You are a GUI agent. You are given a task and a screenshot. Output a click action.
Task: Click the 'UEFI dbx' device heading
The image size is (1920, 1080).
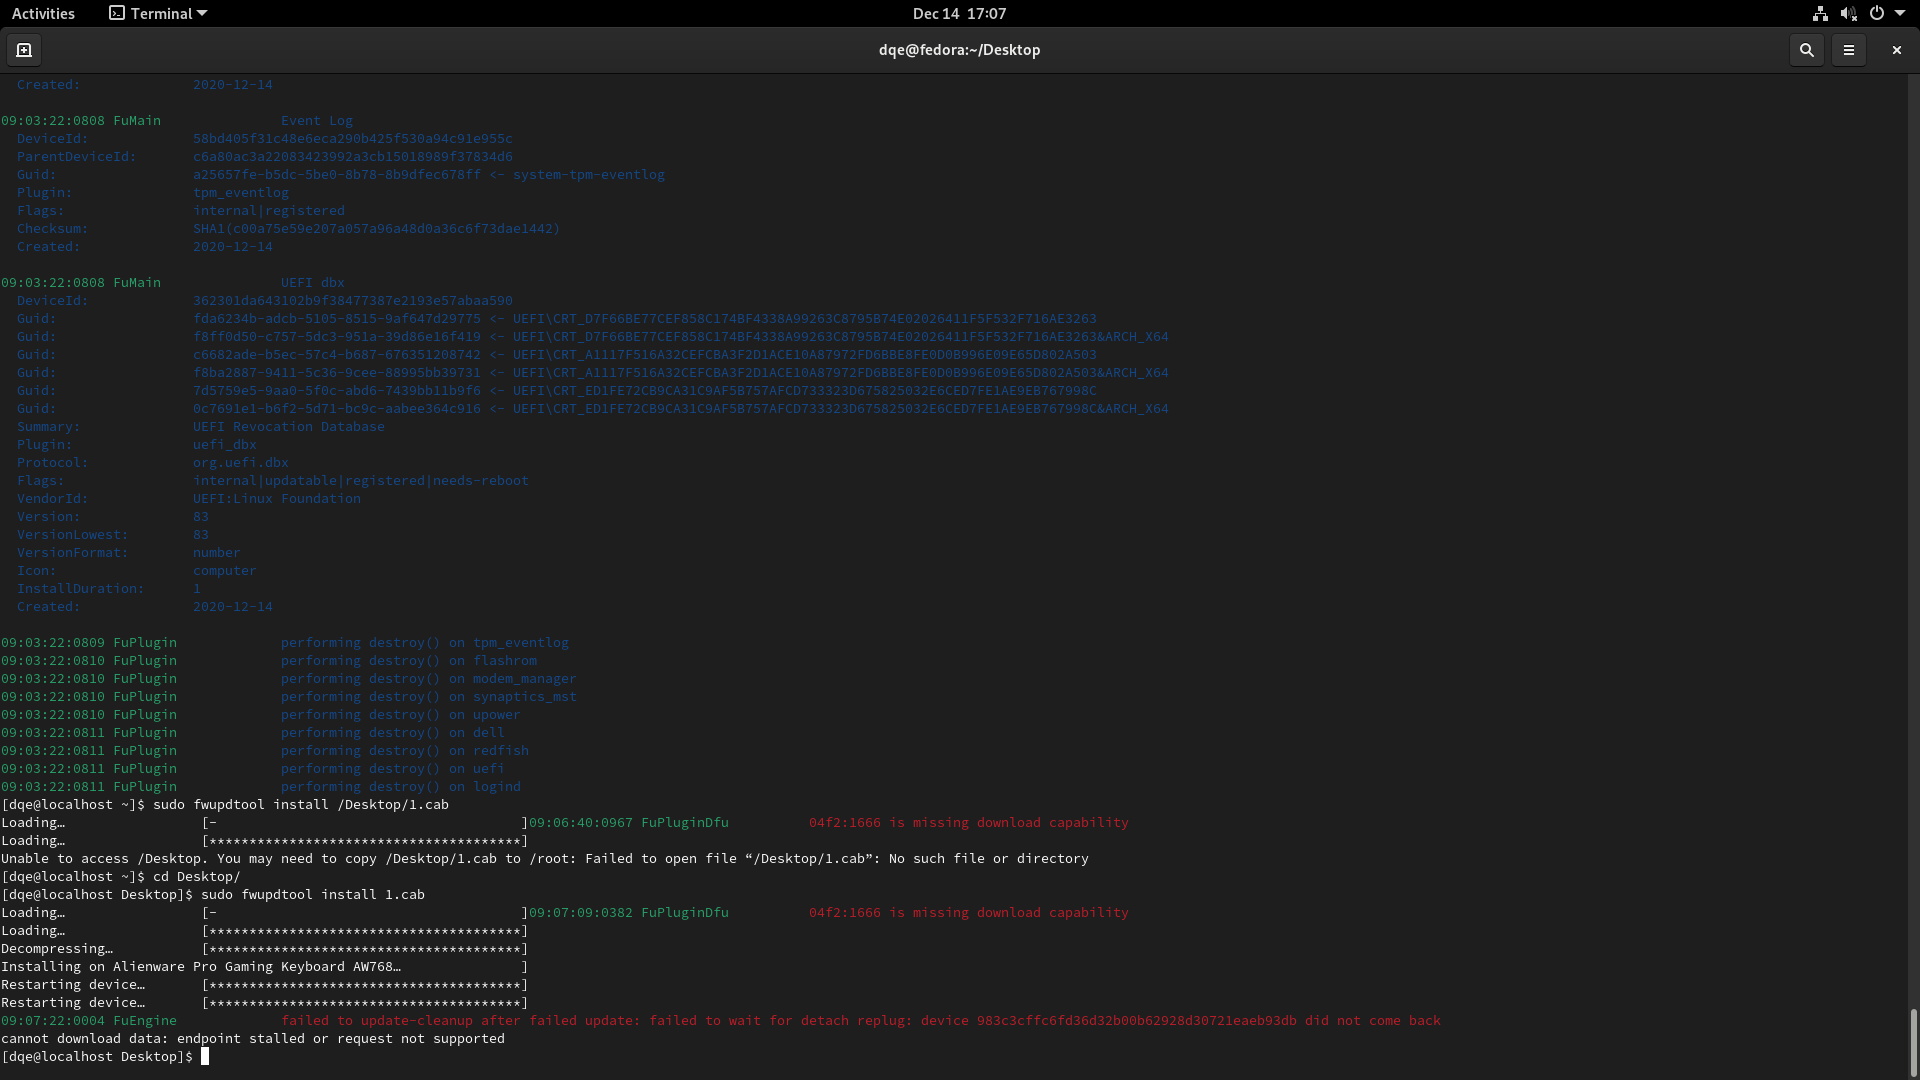[312, 283]
